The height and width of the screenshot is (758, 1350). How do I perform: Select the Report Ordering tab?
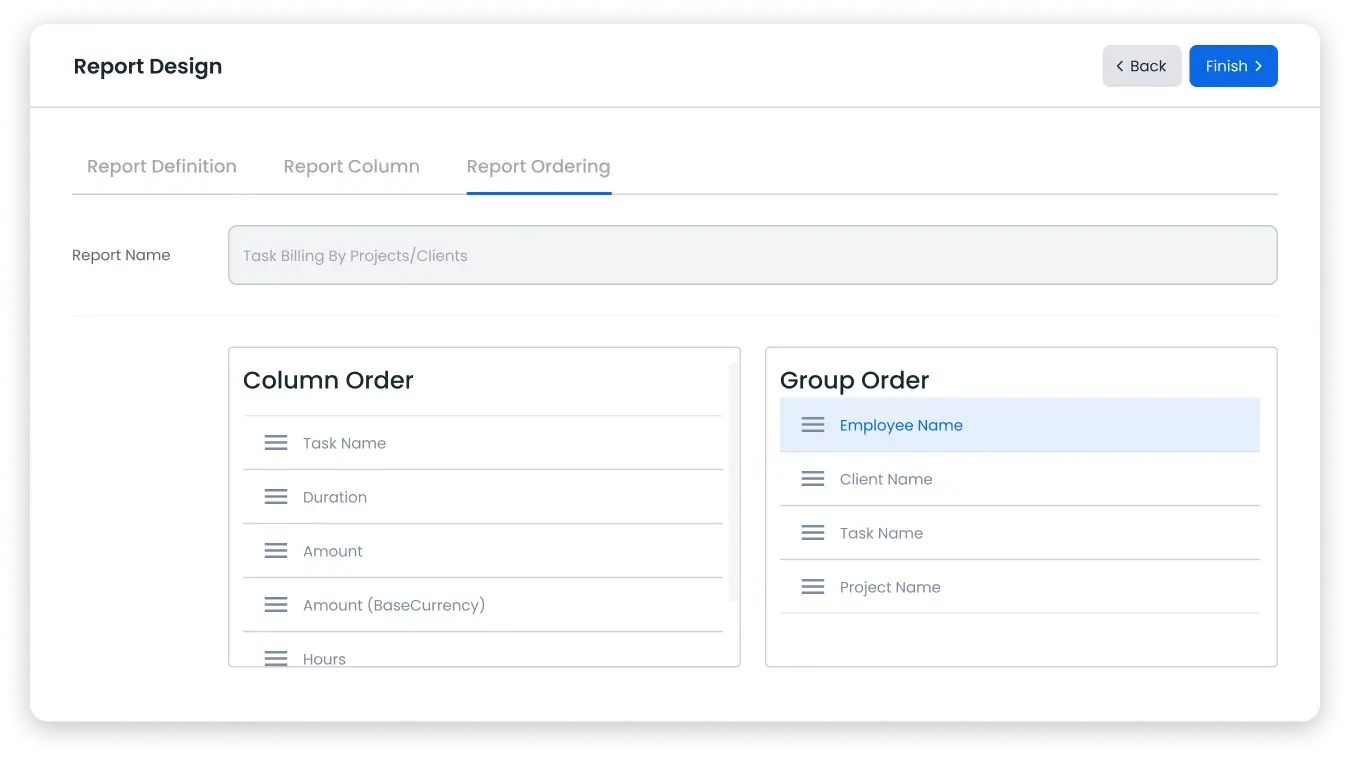click(x=538, y=167)
